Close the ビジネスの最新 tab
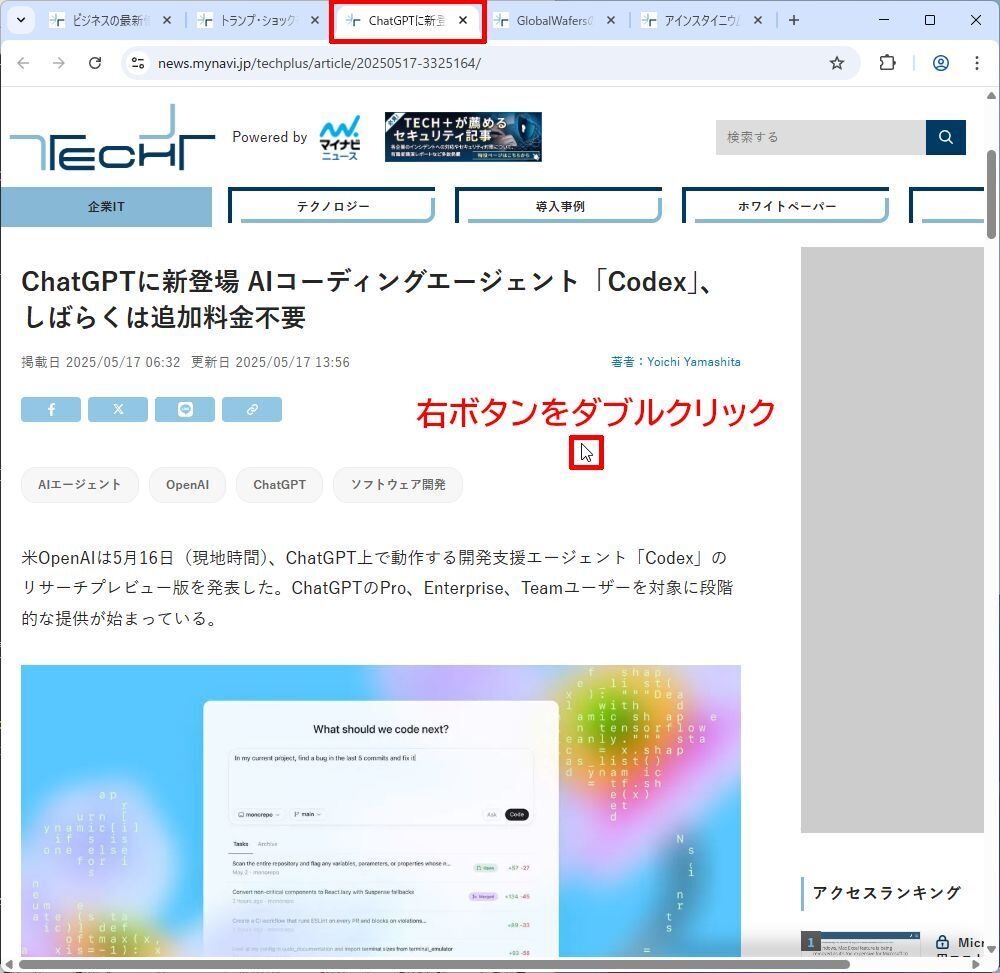 (166, 20)
